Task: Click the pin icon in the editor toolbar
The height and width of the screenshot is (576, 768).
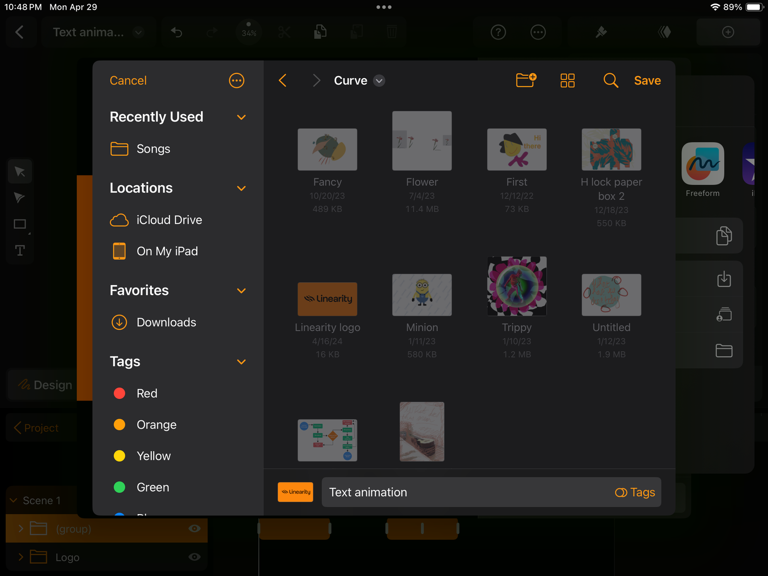Action: pyautogui.click(x=601, y=32)
